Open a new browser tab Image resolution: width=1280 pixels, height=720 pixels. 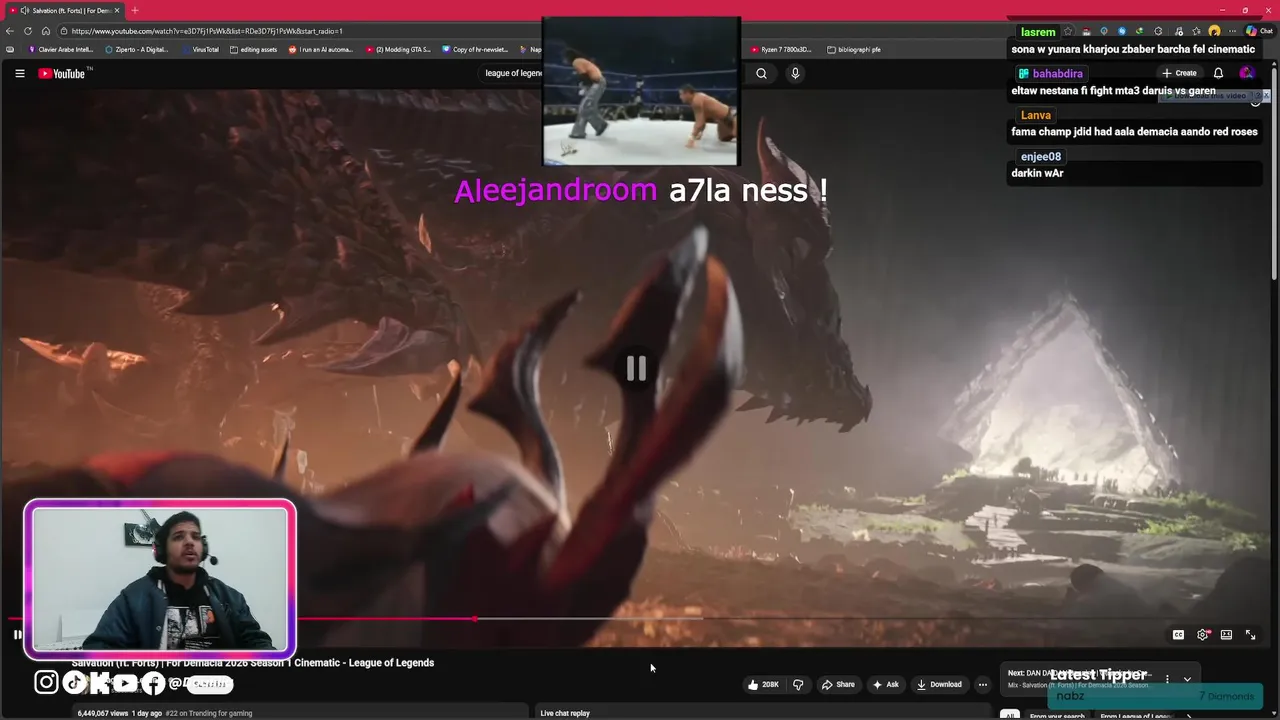[x=135, y=10]
